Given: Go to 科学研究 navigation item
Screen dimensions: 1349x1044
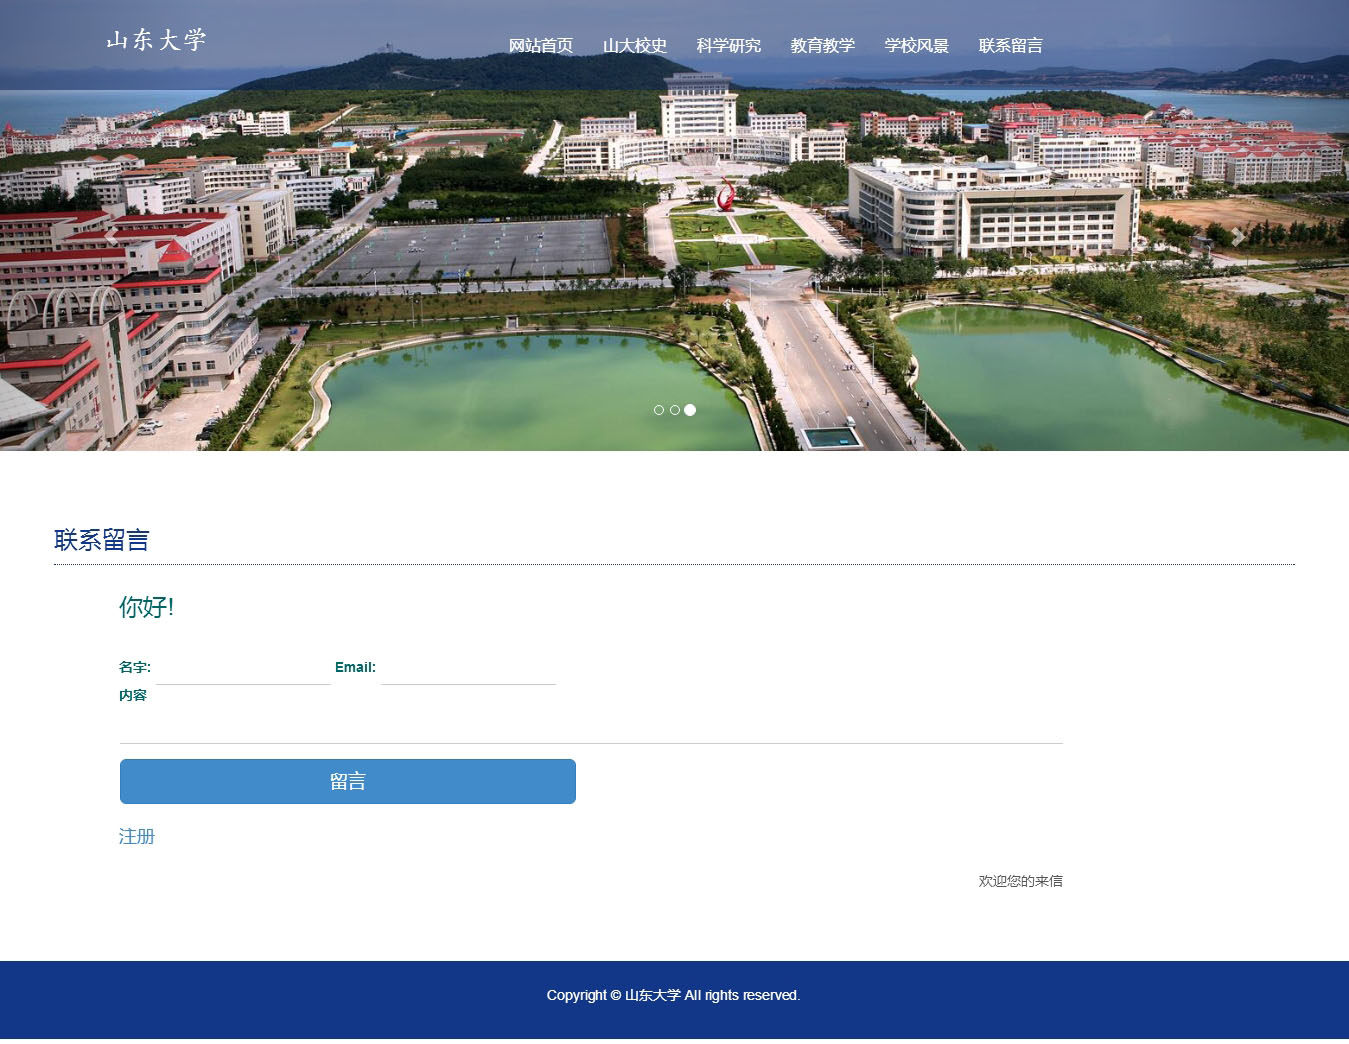Looking at the screenshot, I should pos(729,45).
